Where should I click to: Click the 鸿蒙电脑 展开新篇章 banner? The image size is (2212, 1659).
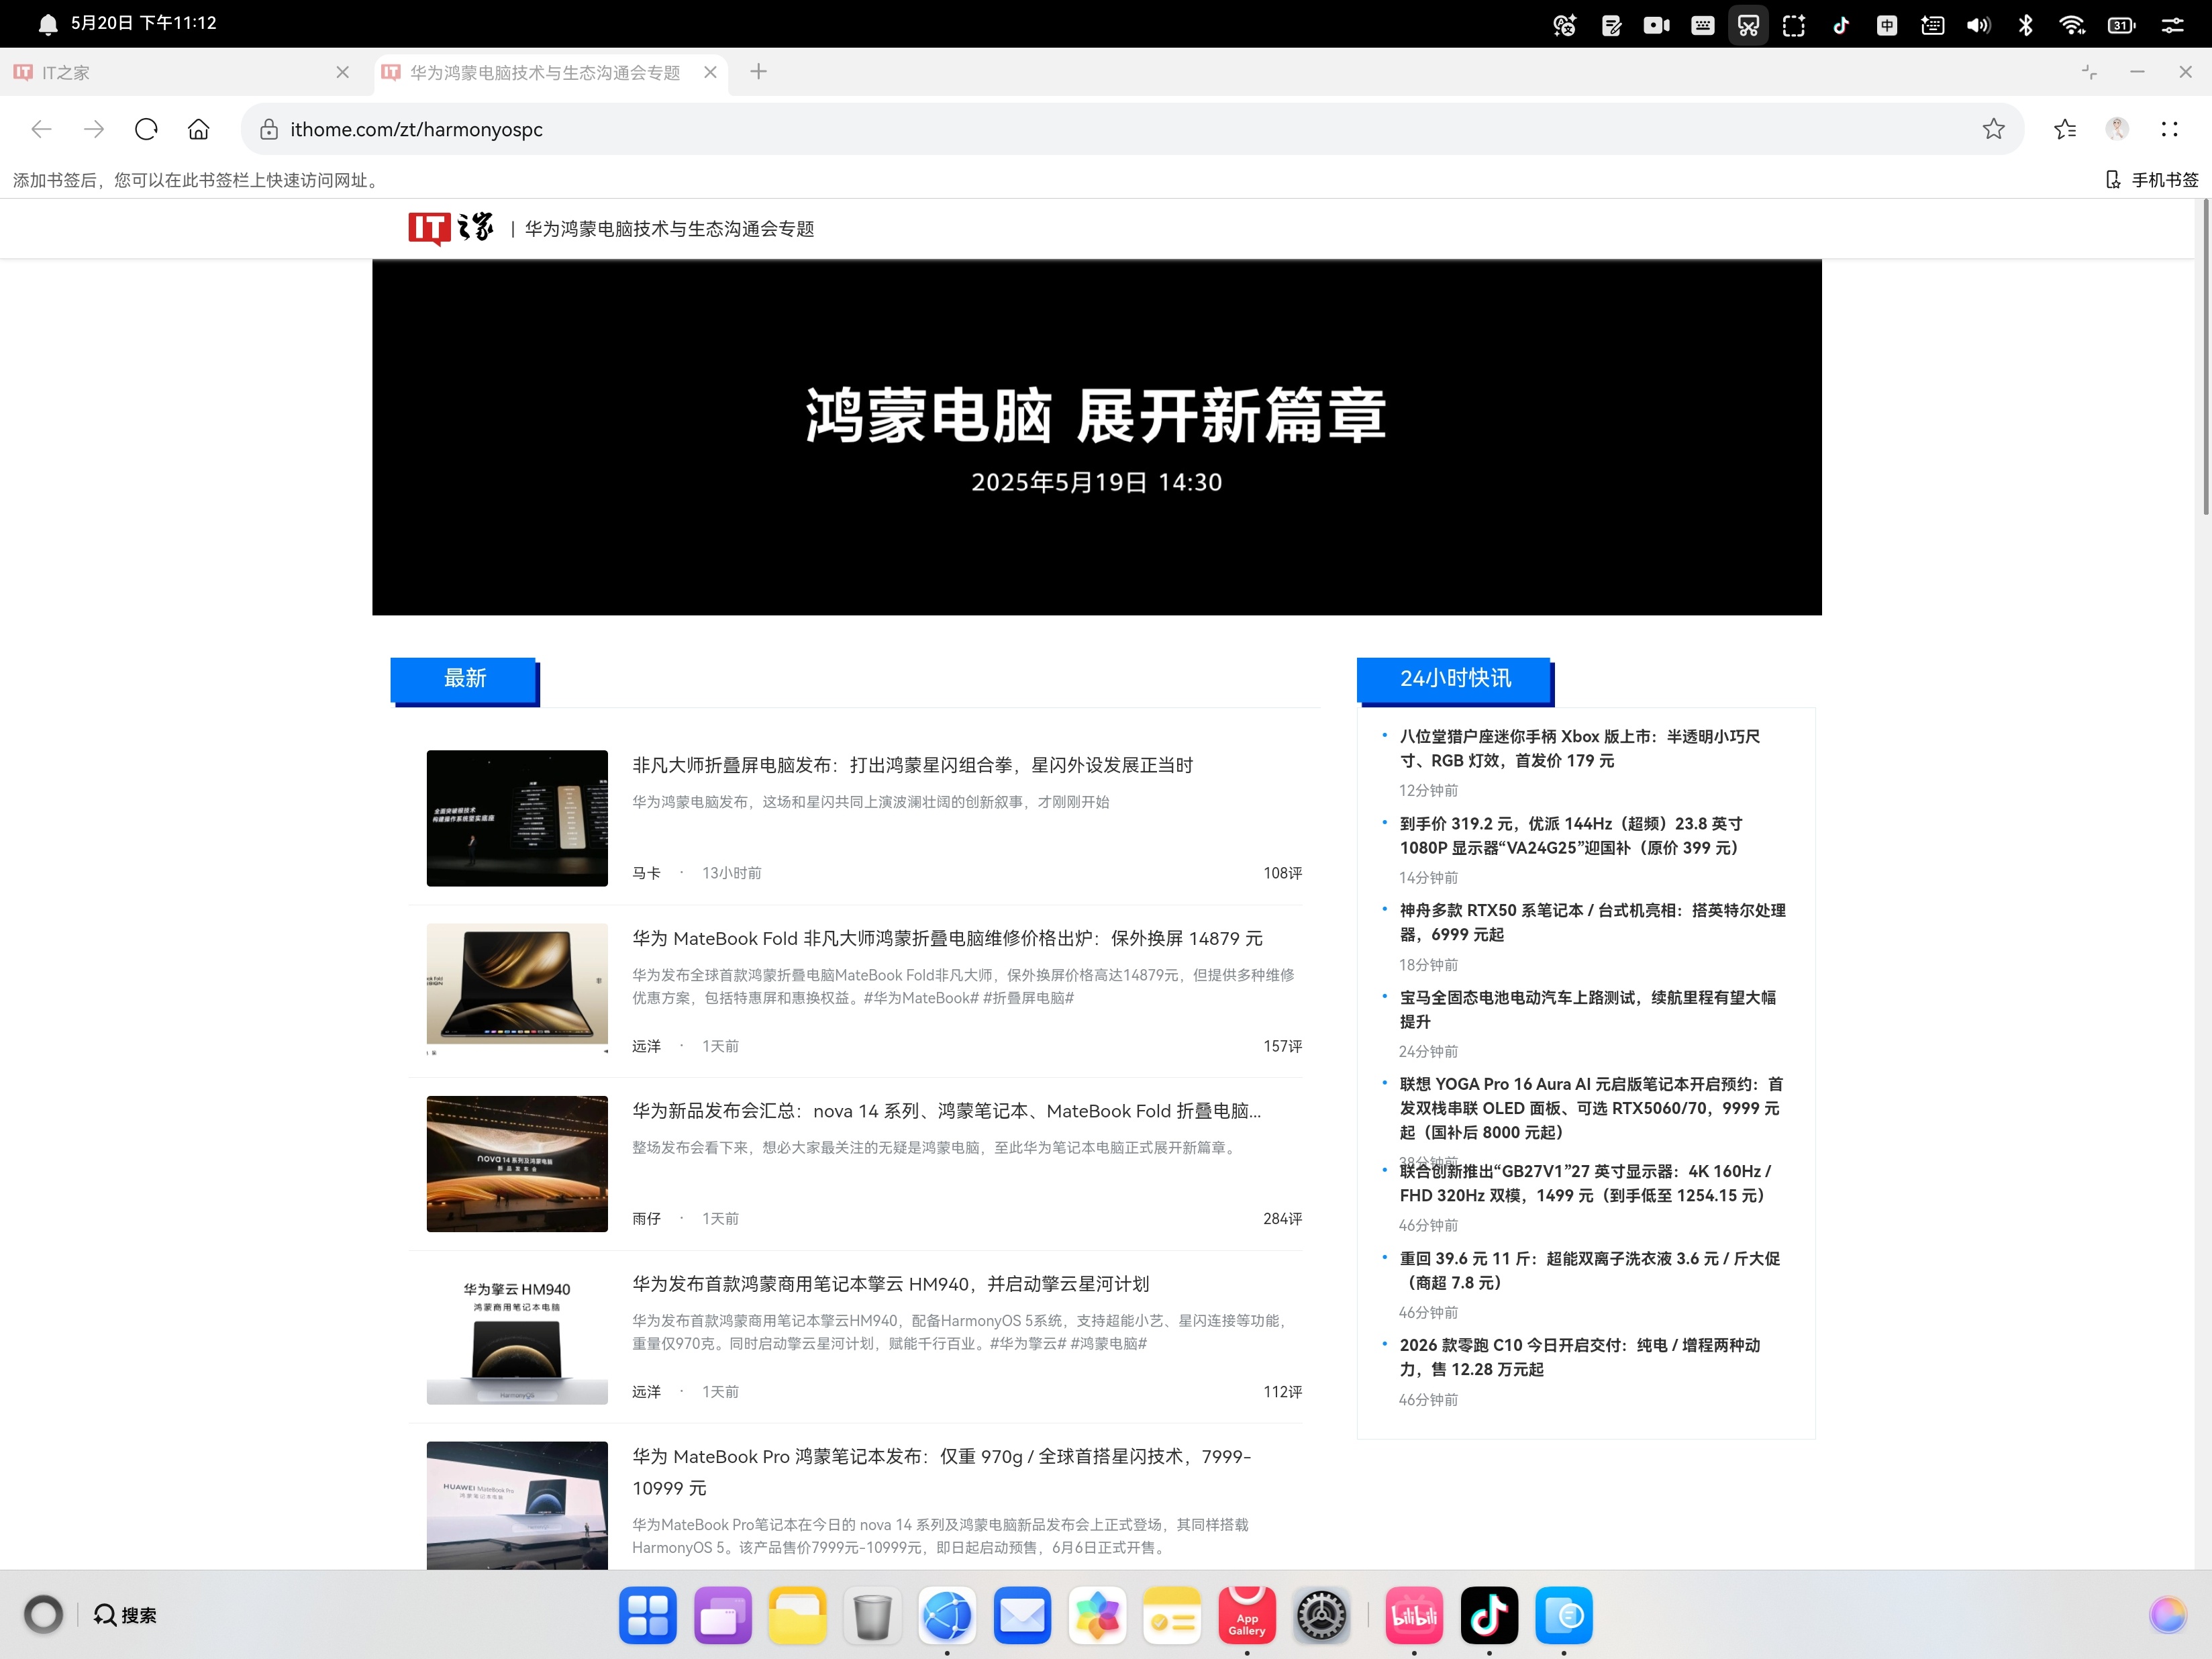pyautogui.click(x=1096, y=438)
